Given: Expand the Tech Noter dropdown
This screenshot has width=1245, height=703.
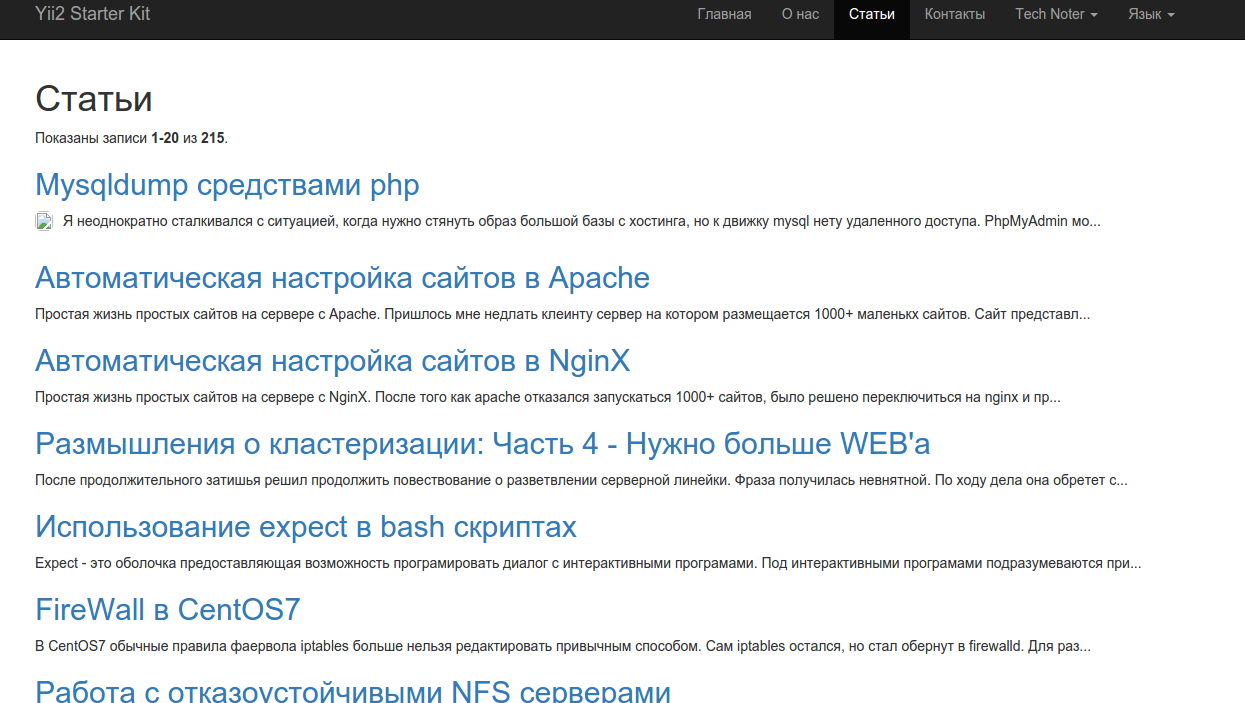Looking at the screenshot, I should click(x=1056, y=14).
